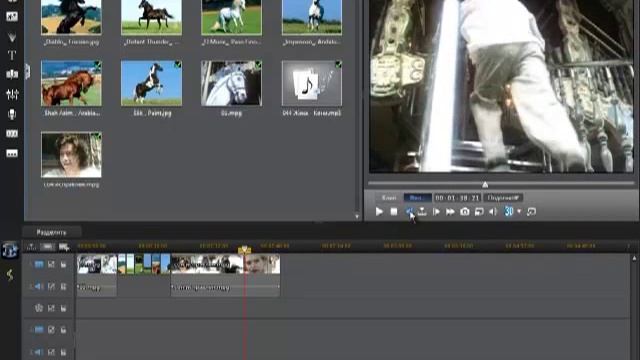Image resolution: width=640 pixels, height=360 pixels.
Task: Click the first video track icon
Action: click(x=39, y=264)
